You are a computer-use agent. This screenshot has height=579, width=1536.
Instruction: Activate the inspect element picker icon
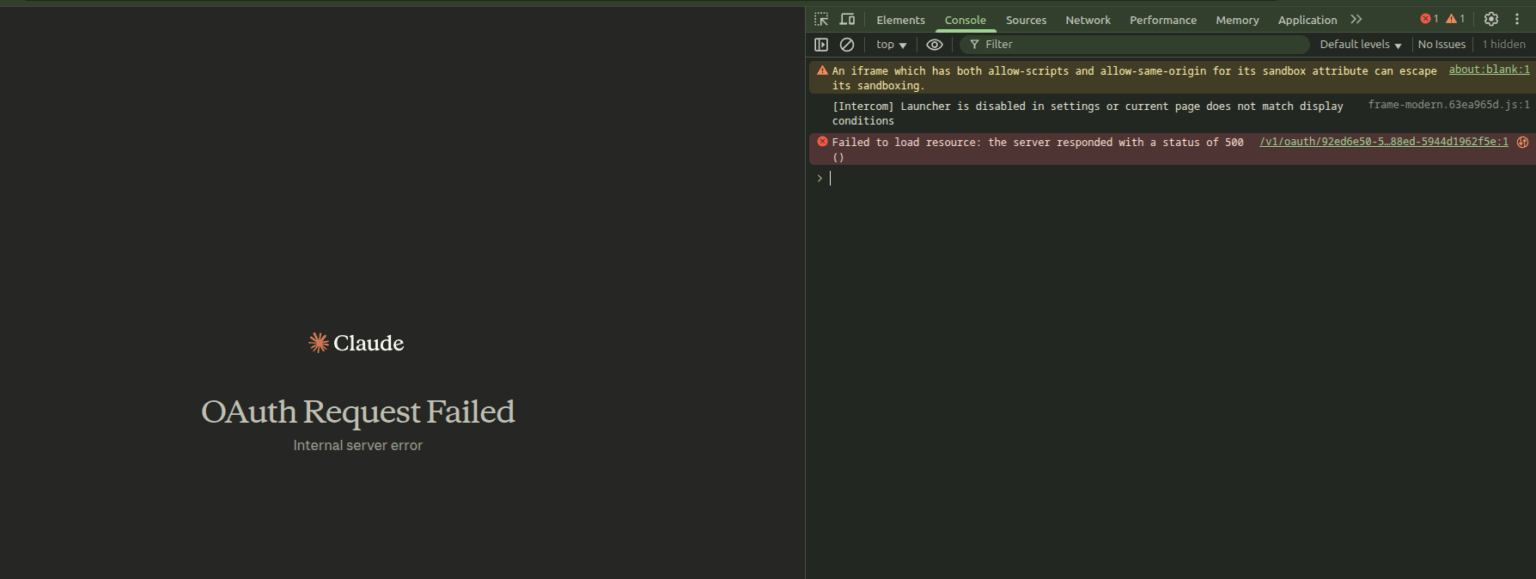coord(821,19)
